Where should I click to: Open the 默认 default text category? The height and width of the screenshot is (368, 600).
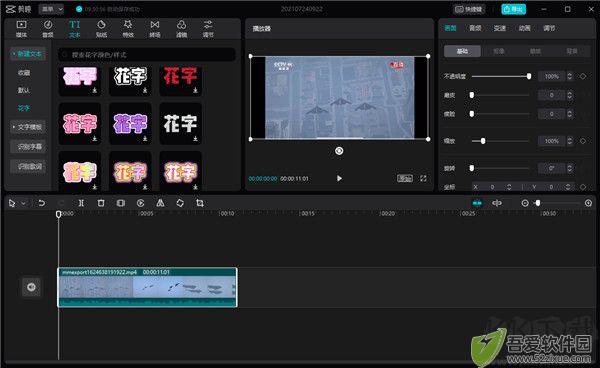point(24,90)
